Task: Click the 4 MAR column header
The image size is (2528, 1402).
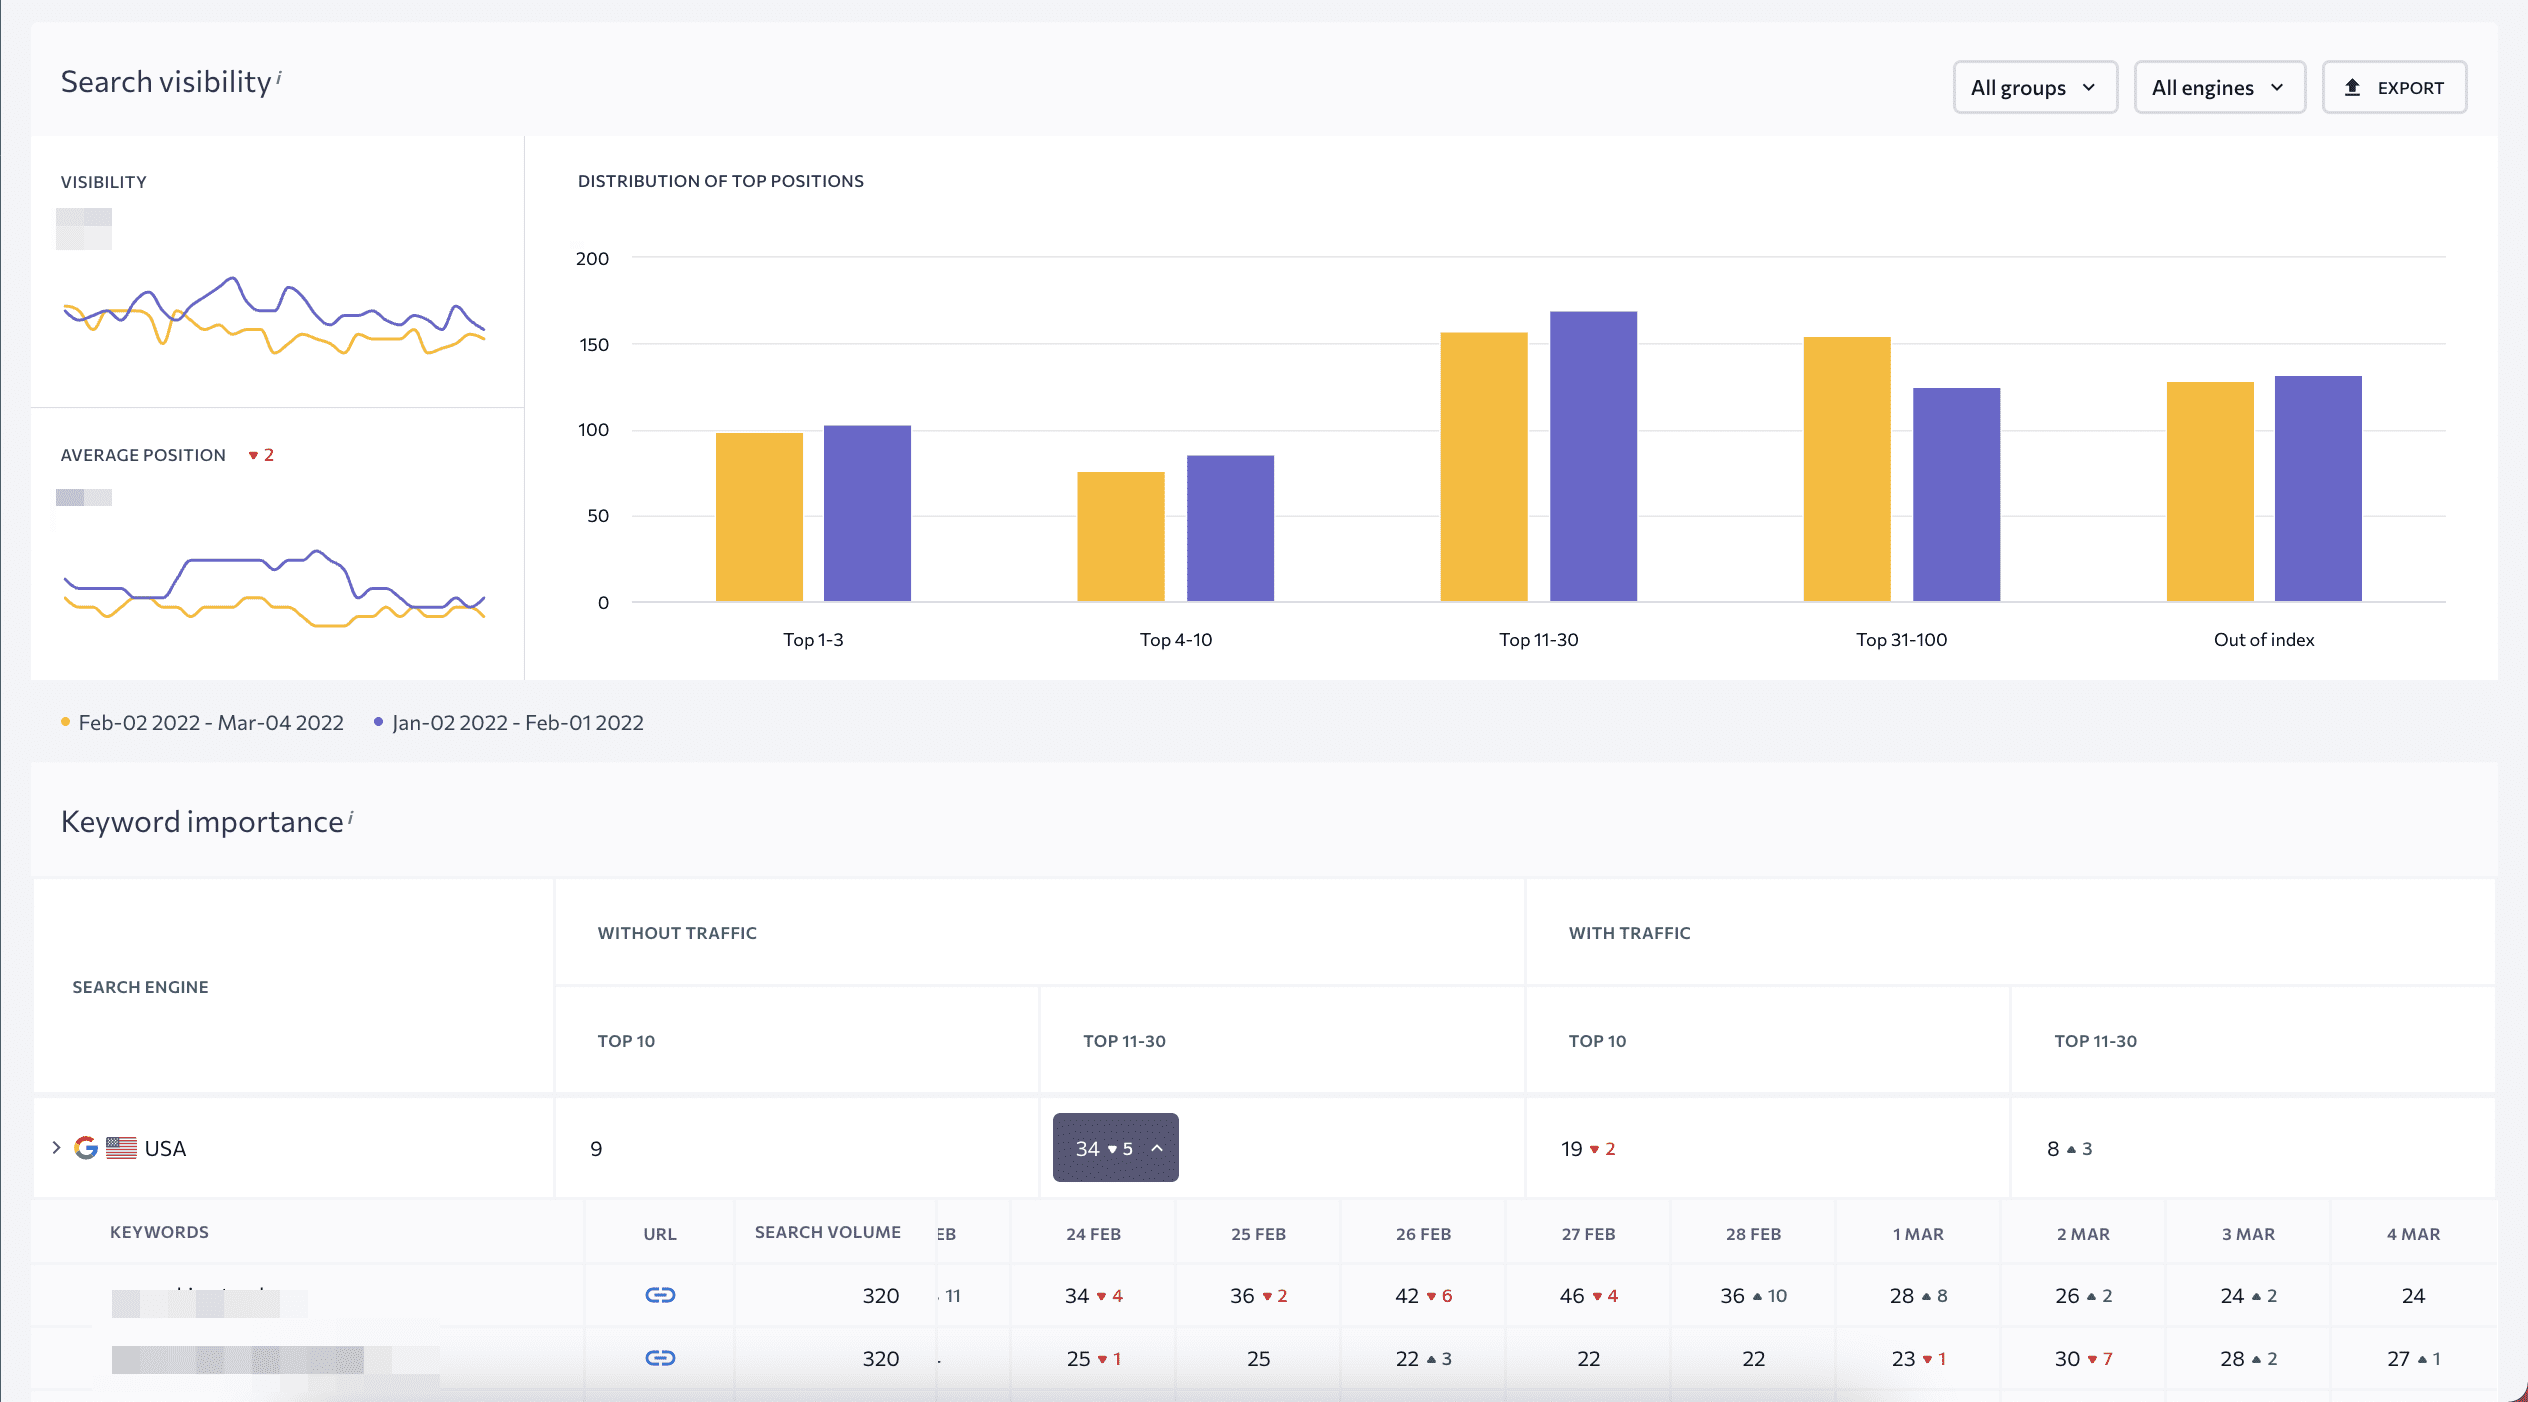Action: coord(2413,1234)
